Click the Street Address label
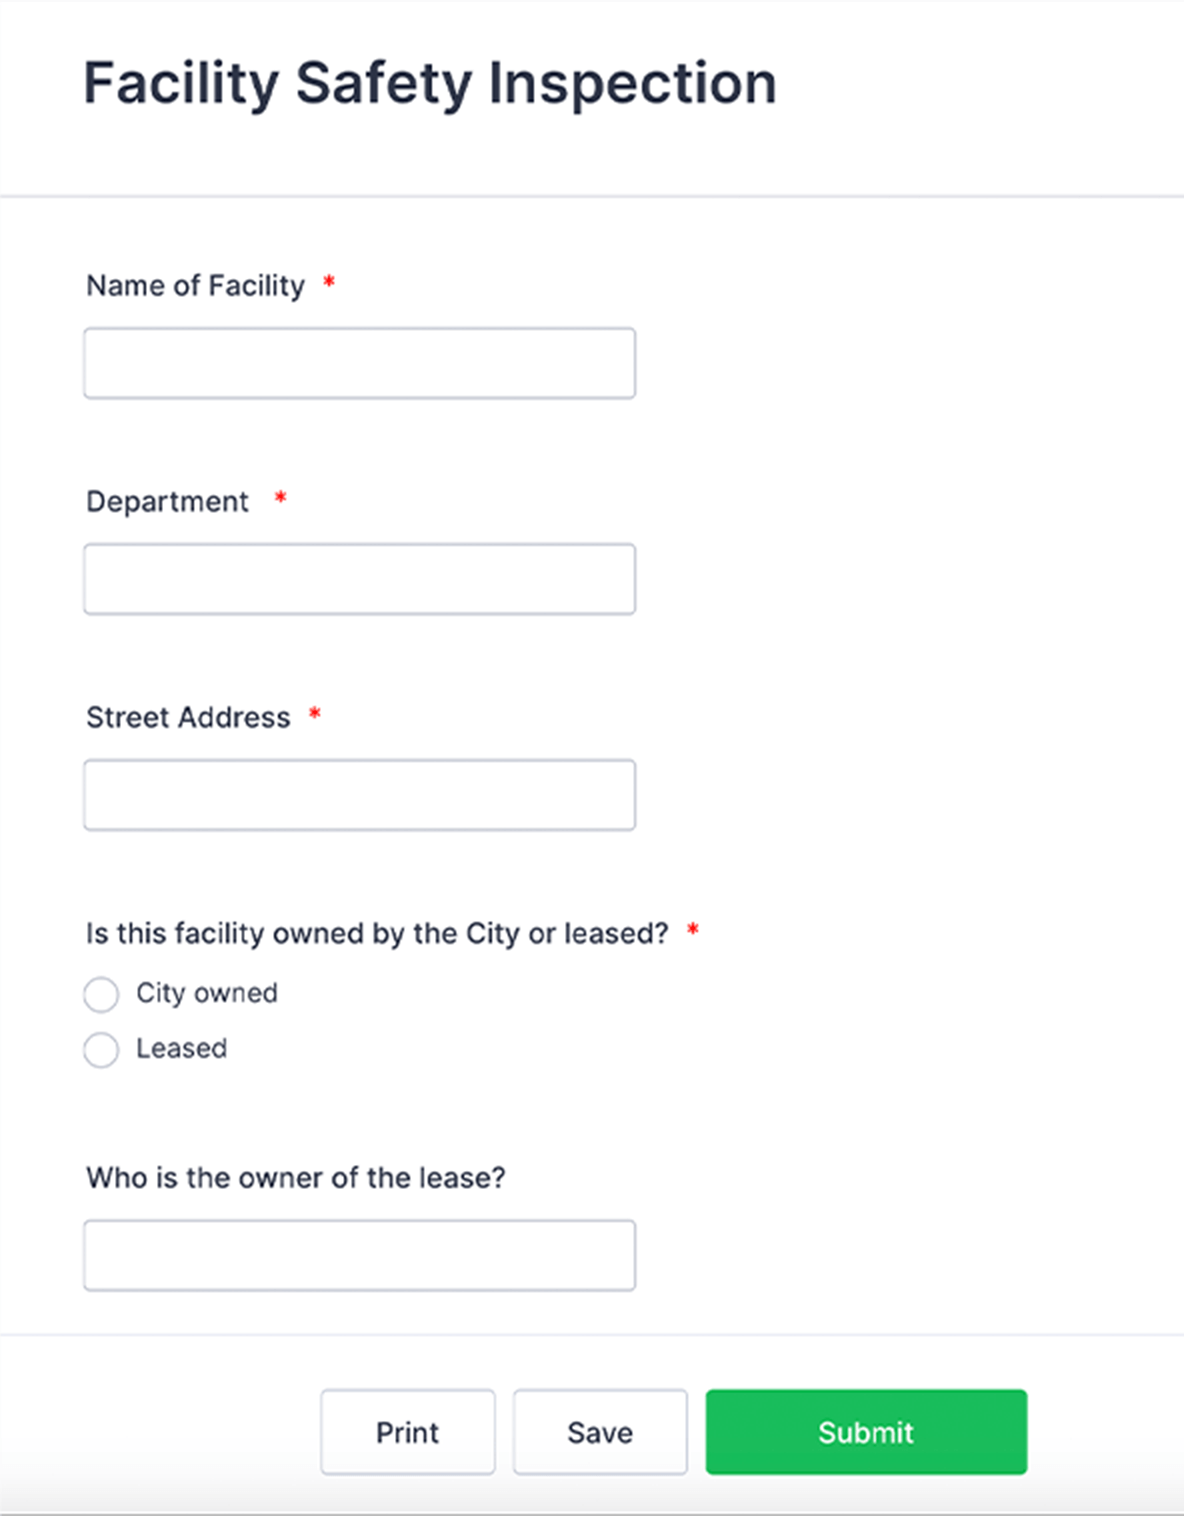Screen dimensions: 1184x1516 pyautogui.click(x=188, y=717)
